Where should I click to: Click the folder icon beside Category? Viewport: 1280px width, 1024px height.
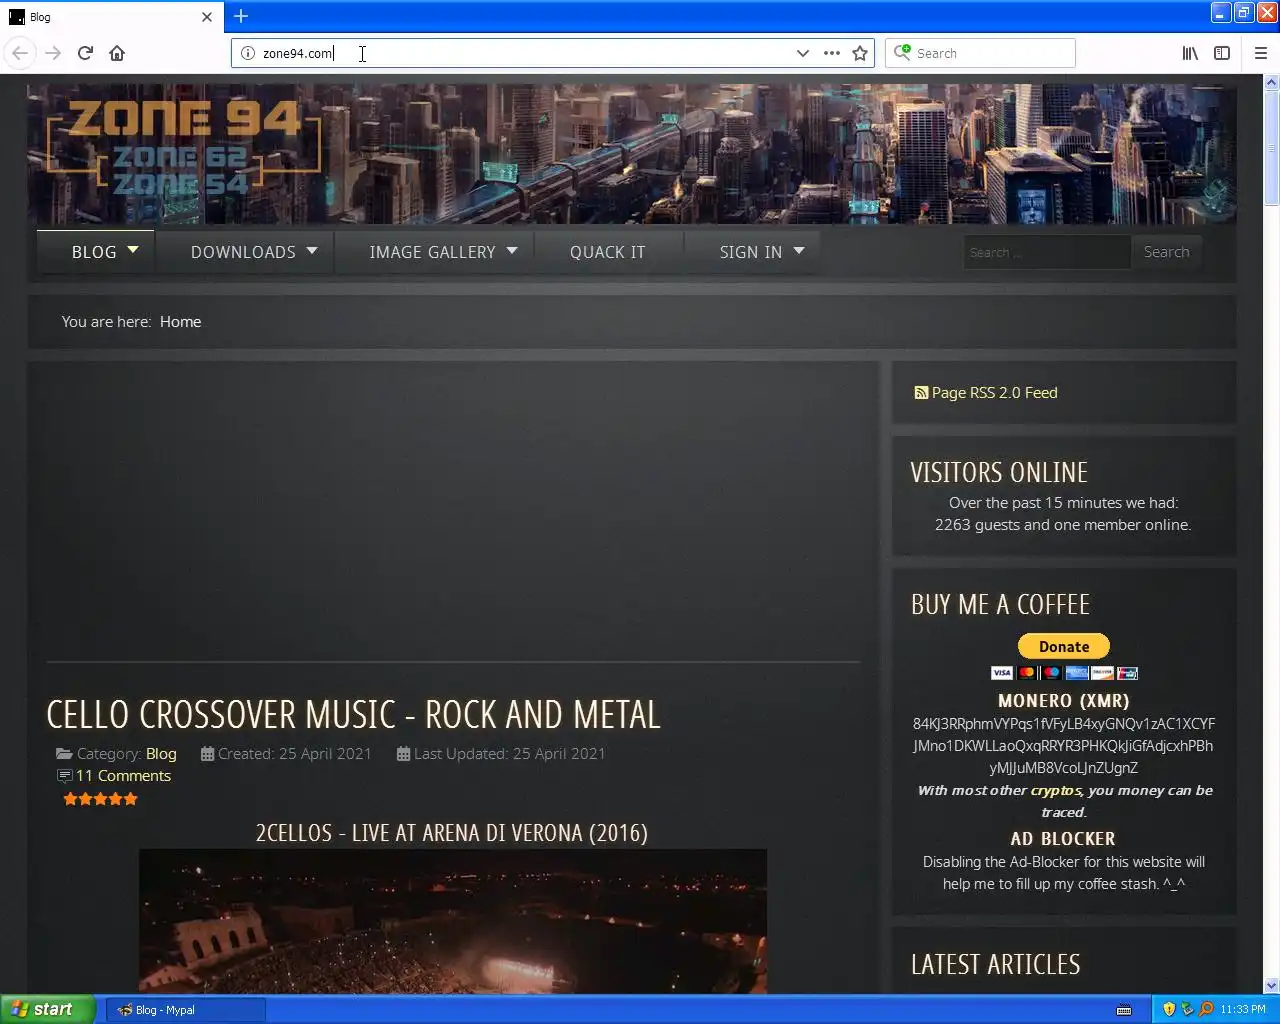click(x=64, y=754)
